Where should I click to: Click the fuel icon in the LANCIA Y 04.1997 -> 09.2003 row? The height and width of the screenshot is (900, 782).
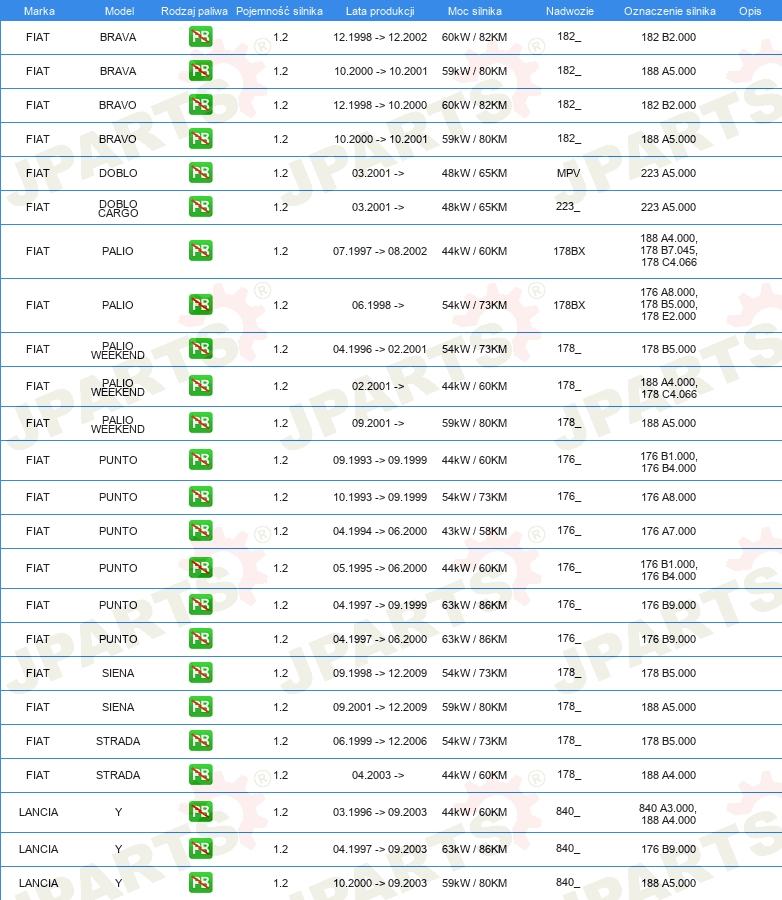pyautogui.click(x=200, y=849)
